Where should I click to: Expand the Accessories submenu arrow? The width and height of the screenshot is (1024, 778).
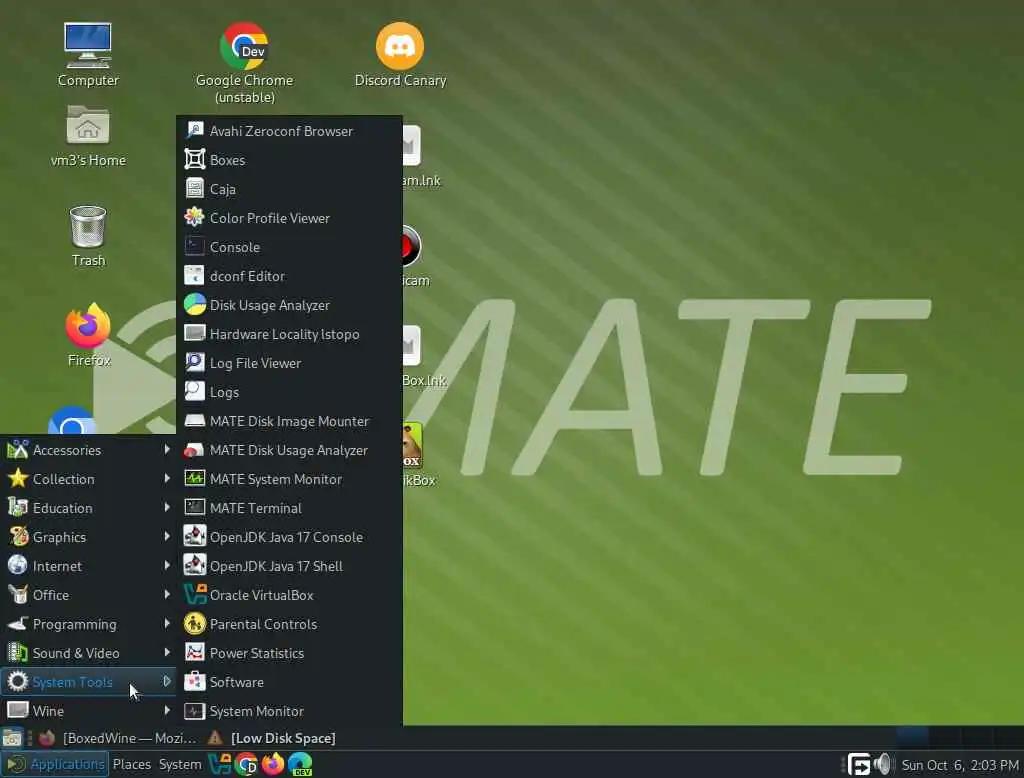tap(167, 449)
